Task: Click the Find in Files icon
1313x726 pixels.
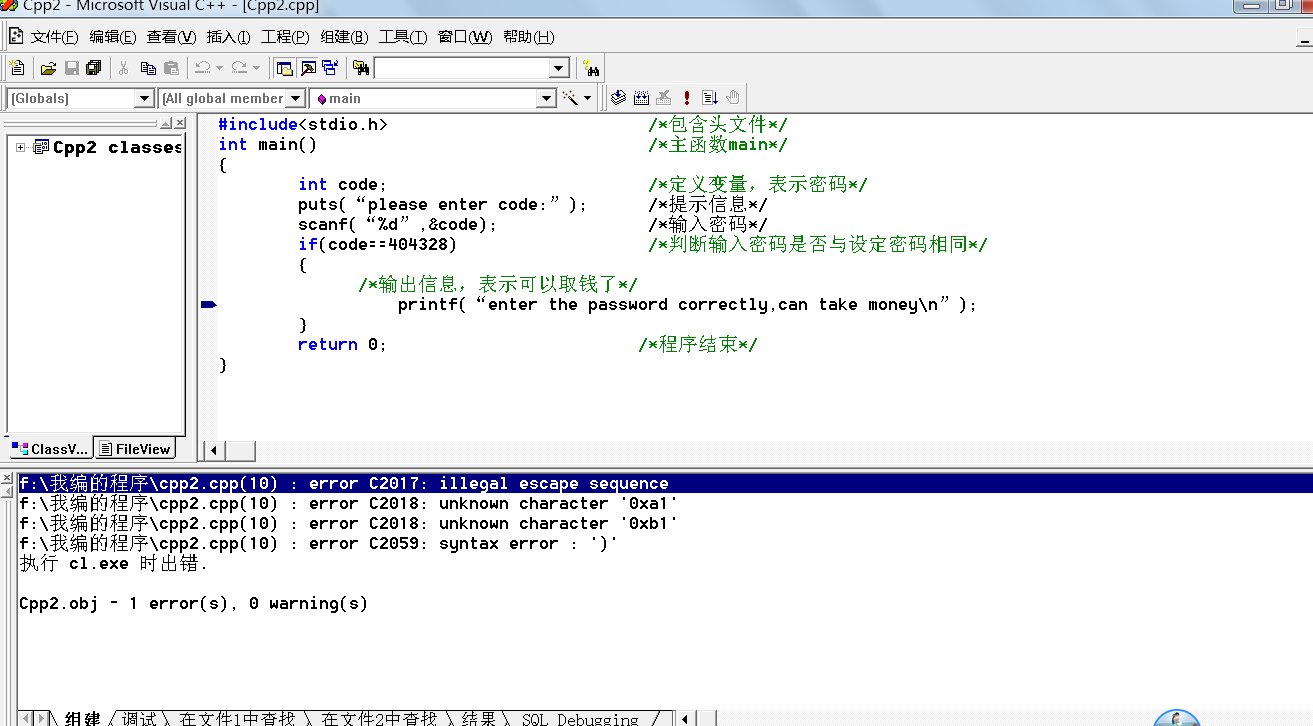Action: click(361, 68)
